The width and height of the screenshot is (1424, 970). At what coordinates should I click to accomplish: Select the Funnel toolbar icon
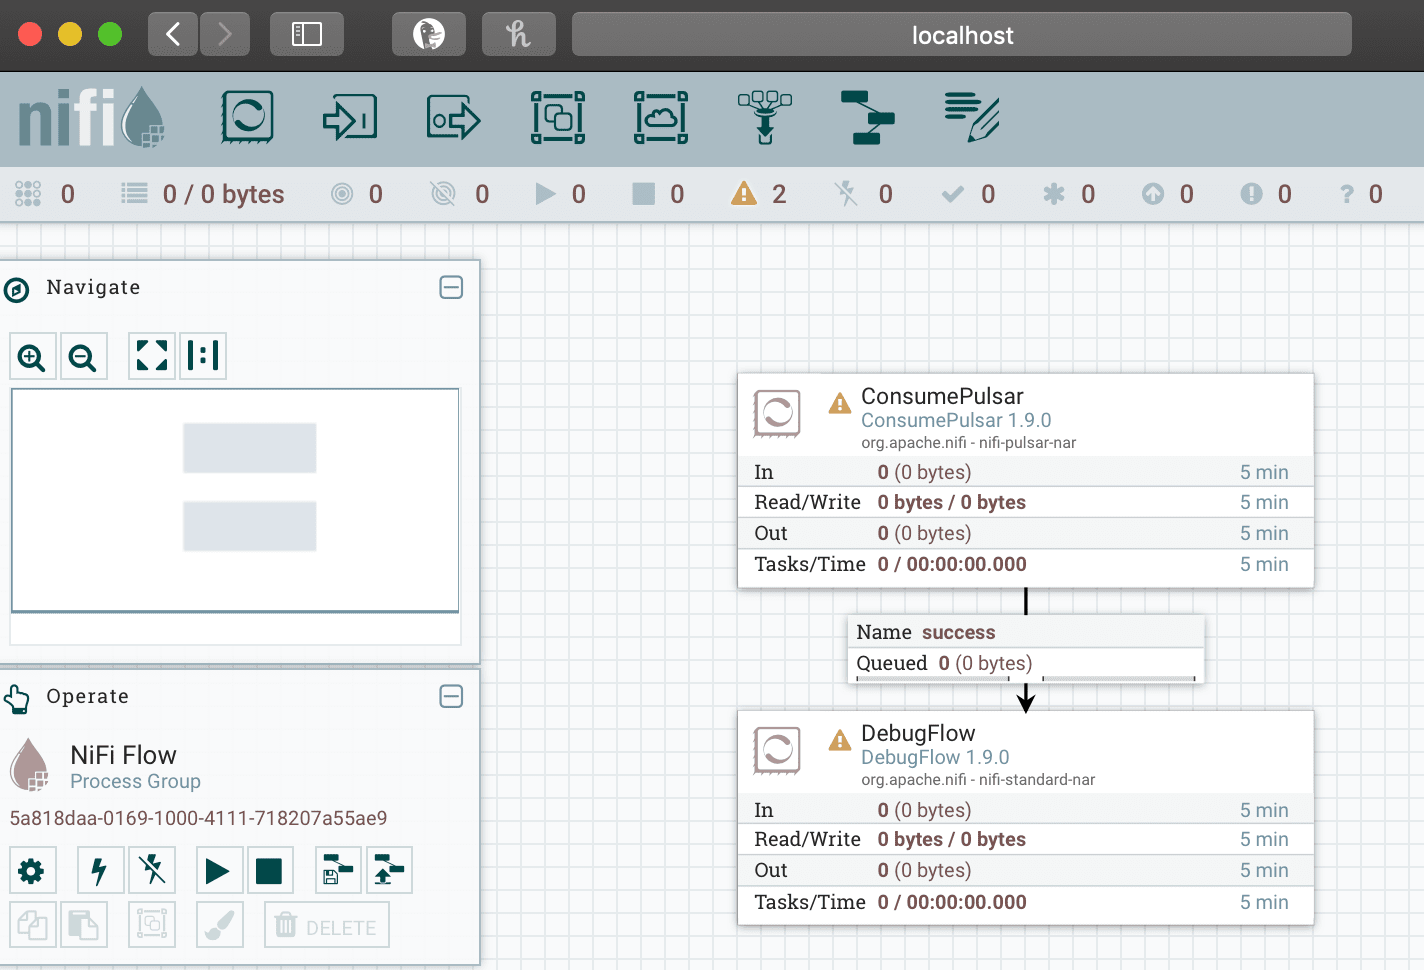[x=765, y=117]
